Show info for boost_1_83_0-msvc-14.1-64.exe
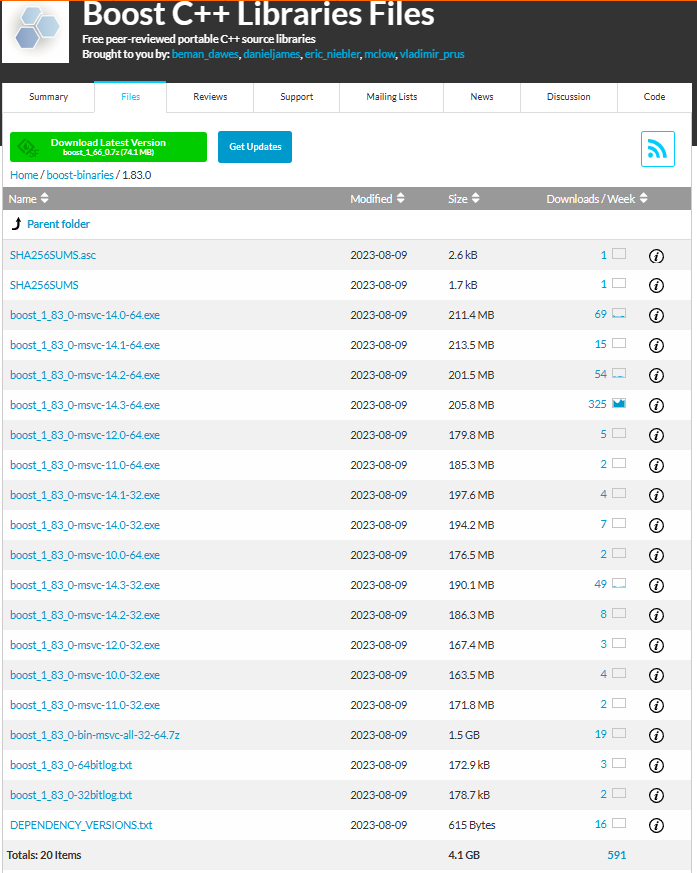The height and width of the screenshot is (873, 697). click(656, 346)
